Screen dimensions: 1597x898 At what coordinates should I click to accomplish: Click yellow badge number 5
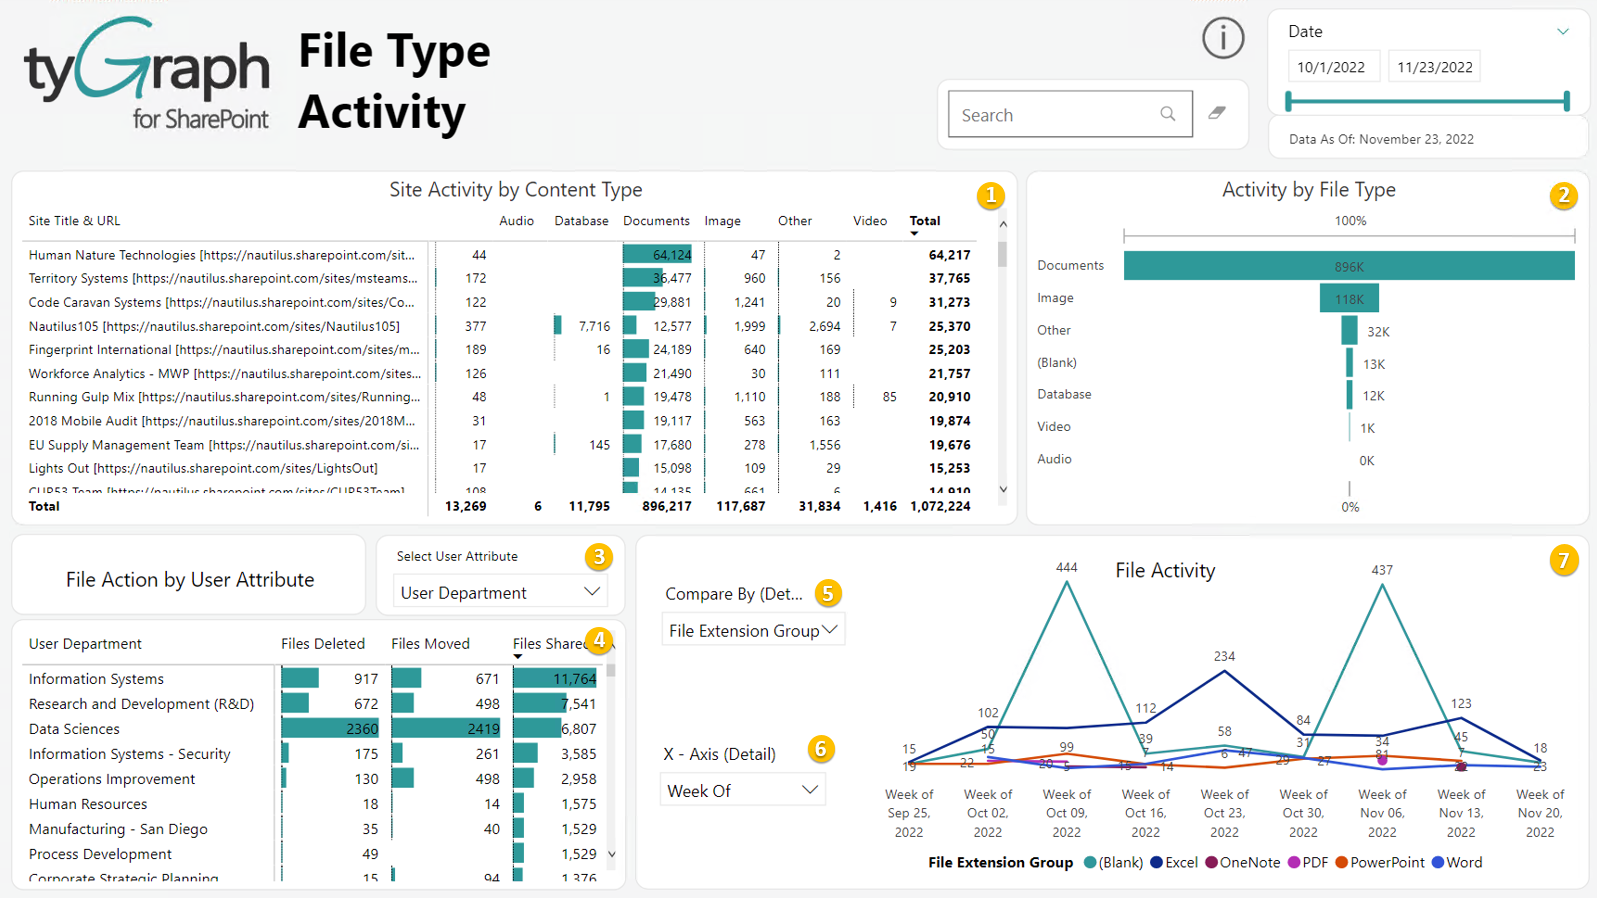pos(827,593)
